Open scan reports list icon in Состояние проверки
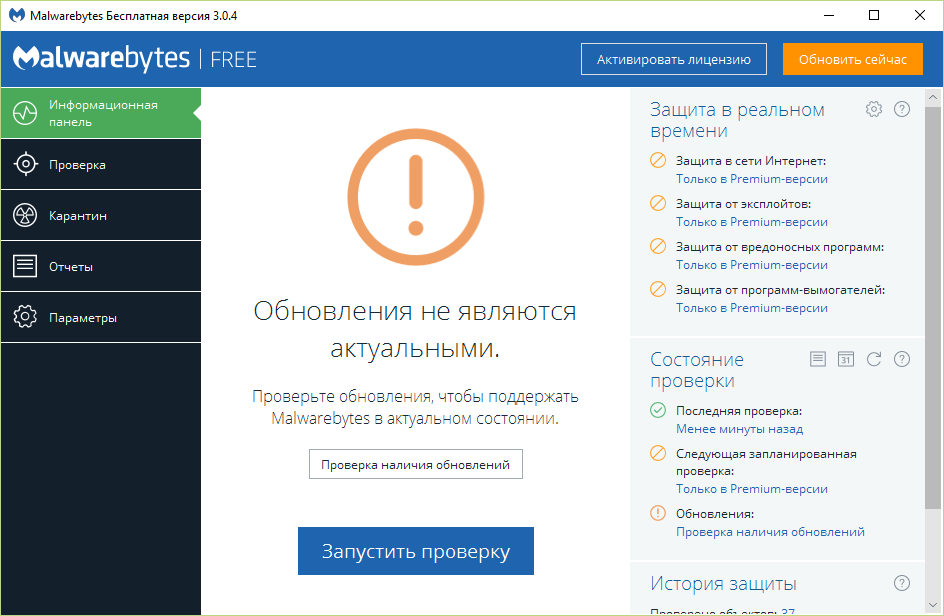 pos(818,359)
